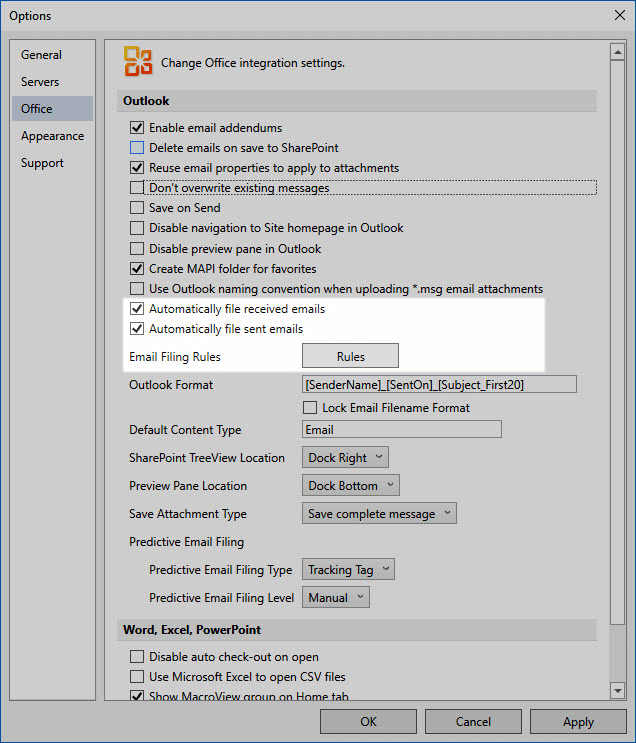Open the Preview Pane Location dropdown
The height and width of the screenshot is (743, 636).
[351, 485]
